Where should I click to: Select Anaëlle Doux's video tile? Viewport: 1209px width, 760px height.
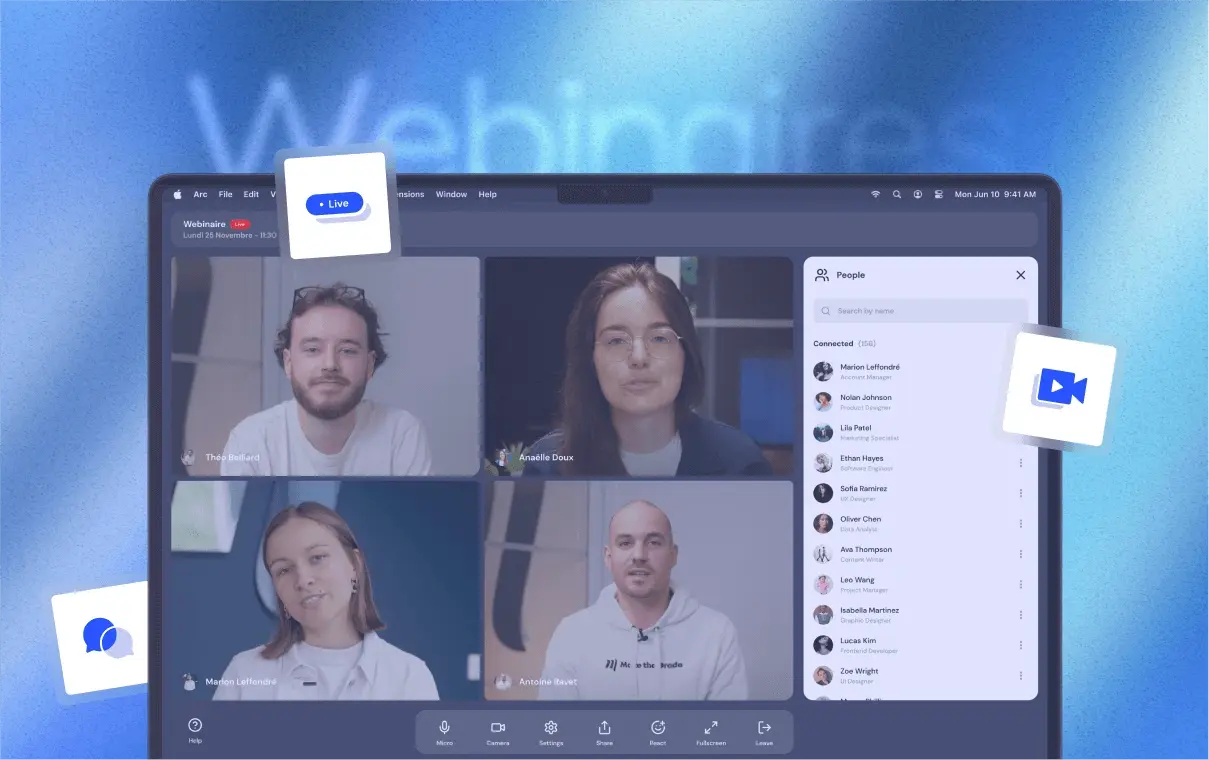click(639, 366)
